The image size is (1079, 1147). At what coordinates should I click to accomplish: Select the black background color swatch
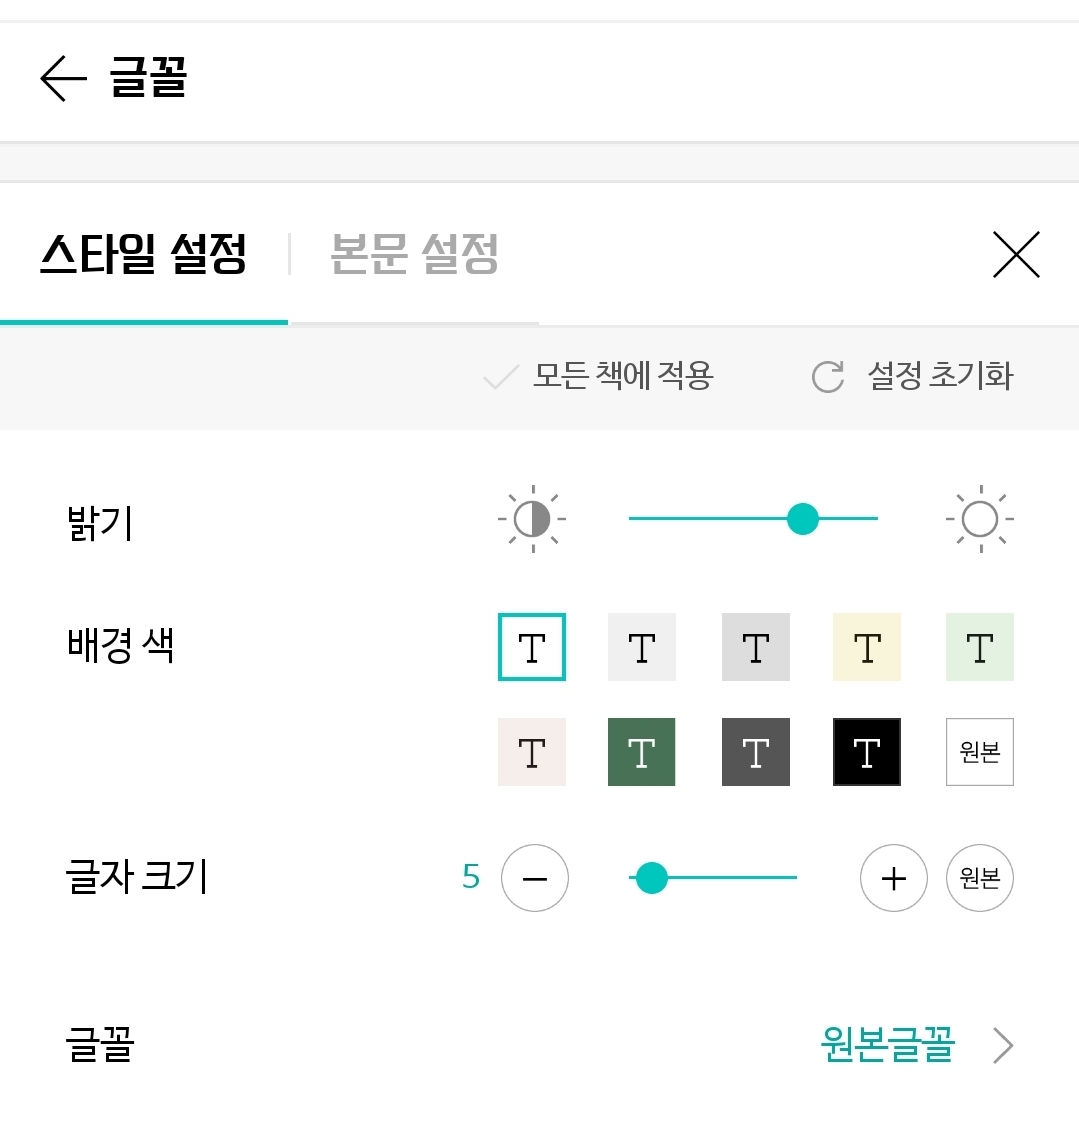[x=867, y=752]
